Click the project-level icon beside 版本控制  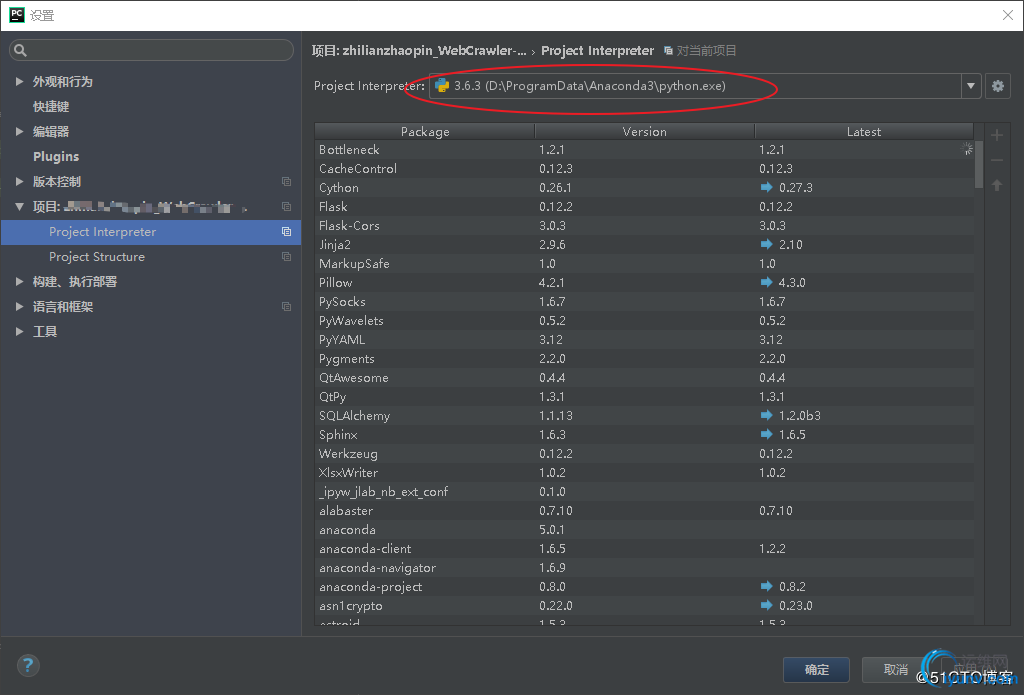click(x=286, y=182)
